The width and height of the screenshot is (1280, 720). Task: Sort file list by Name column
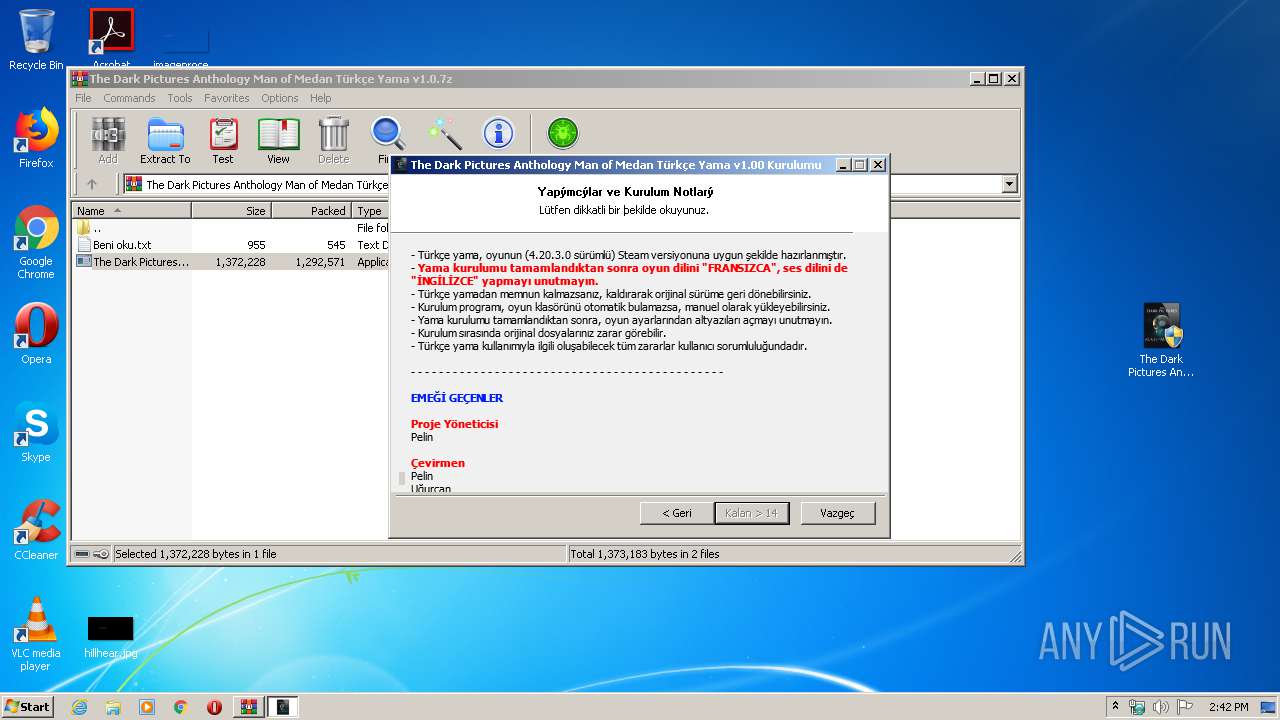pos(132,210)
